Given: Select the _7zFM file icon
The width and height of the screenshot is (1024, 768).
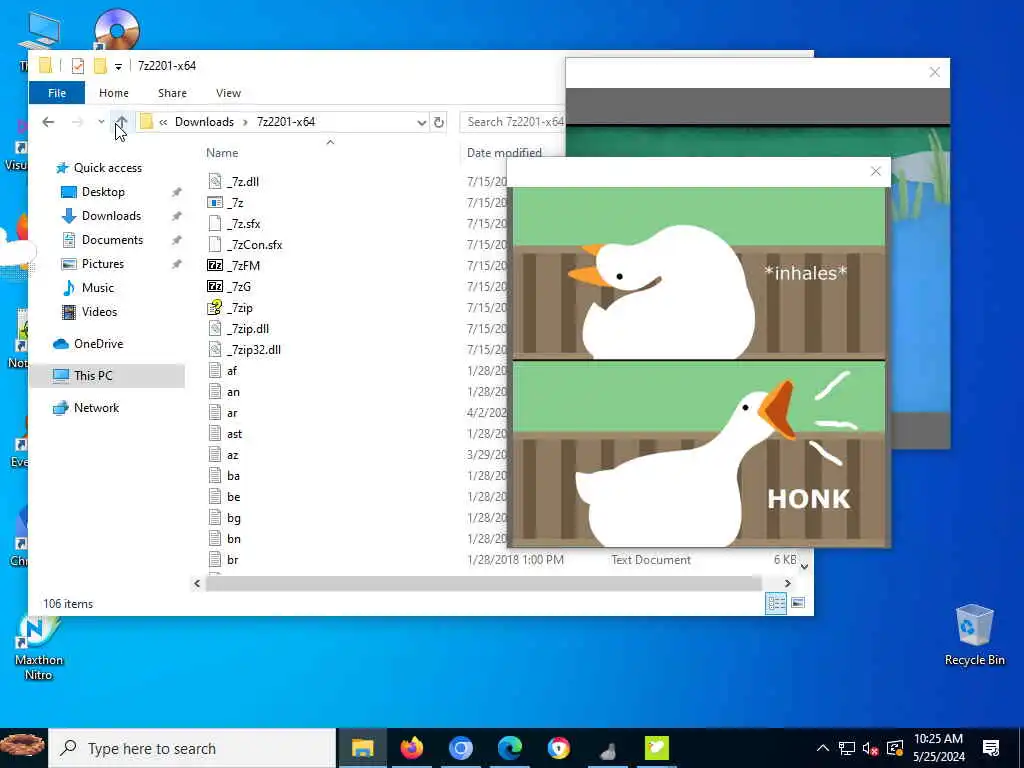Looking at the screenshot, I should coord(215,266).
